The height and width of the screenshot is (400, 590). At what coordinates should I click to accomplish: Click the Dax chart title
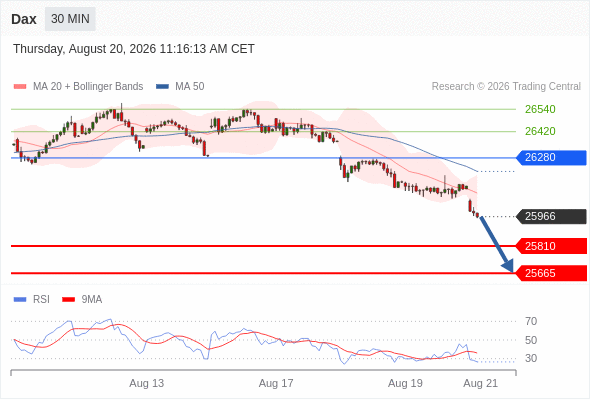pos(24,19)
